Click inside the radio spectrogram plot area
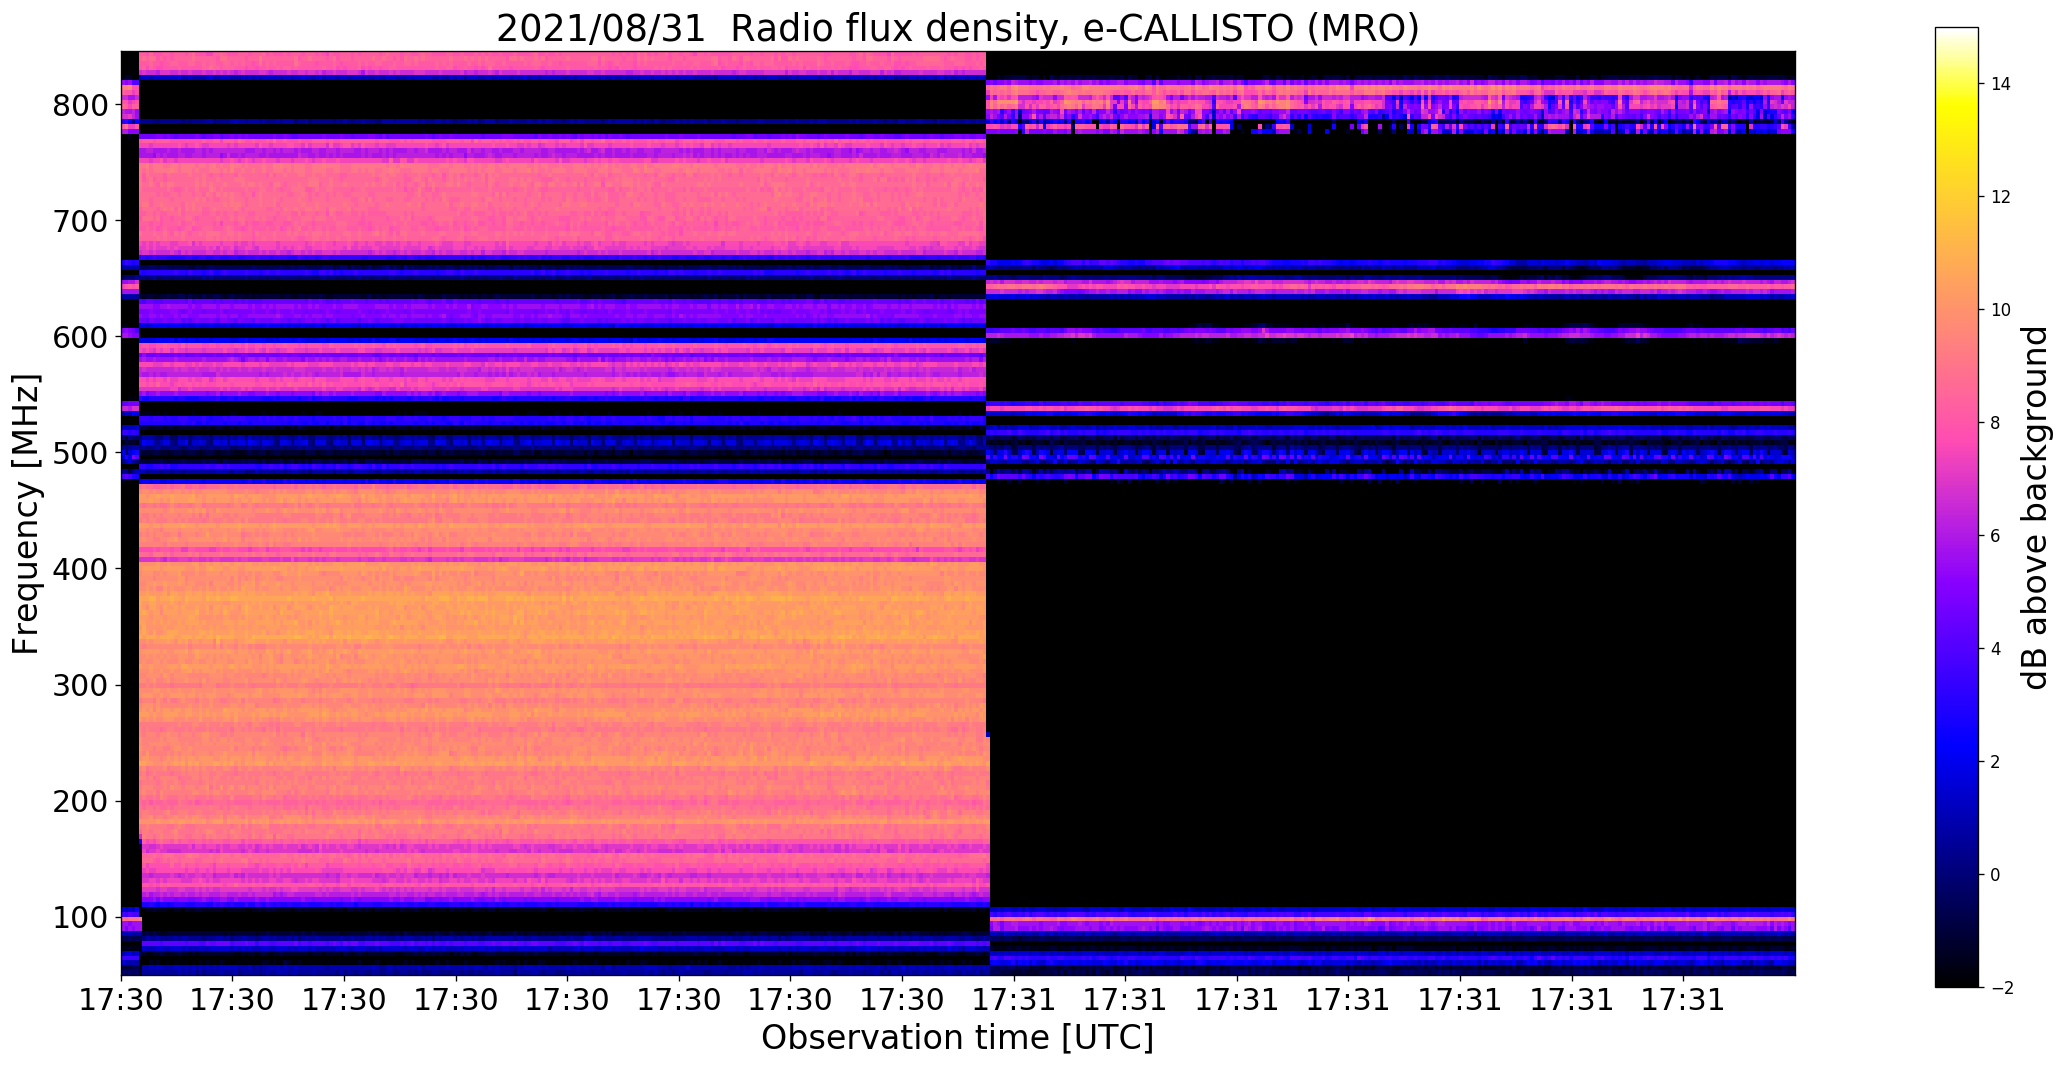Viewport: 2066px width, 1067px height. click(x=958, y=513)
